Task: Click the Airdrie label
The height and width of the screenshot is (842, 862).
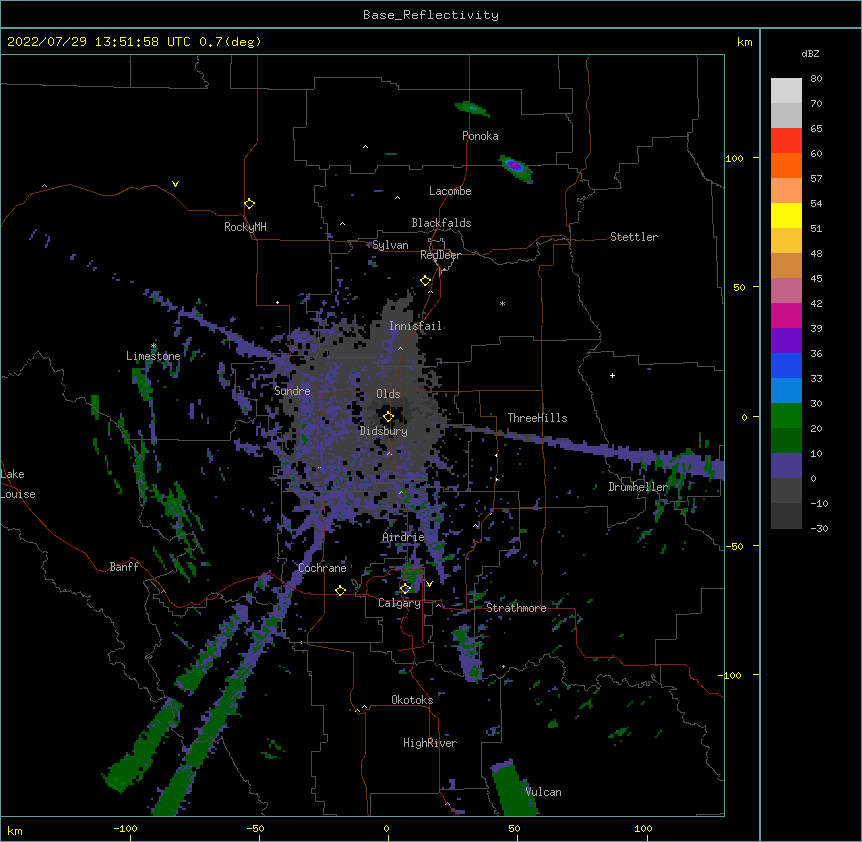Action: (x=403, y=537)
